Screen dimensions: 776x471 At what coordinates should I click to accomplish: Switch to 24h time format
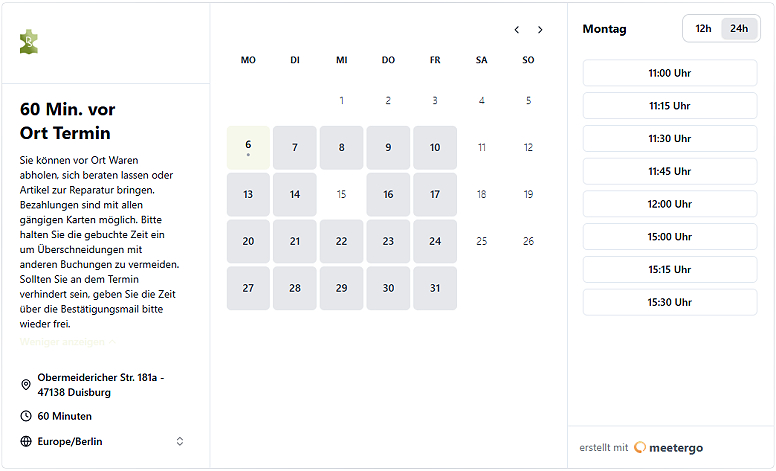coord(739,29)
